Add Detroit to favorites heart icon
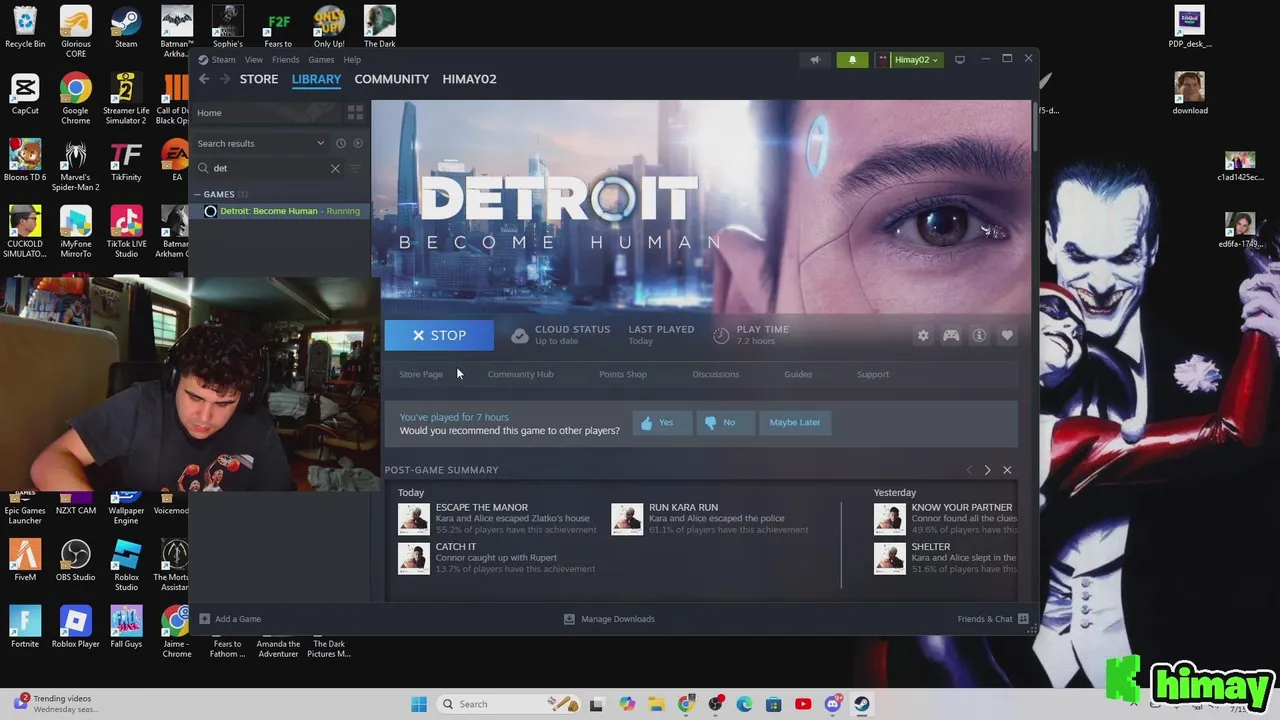 click(1007, 336)
